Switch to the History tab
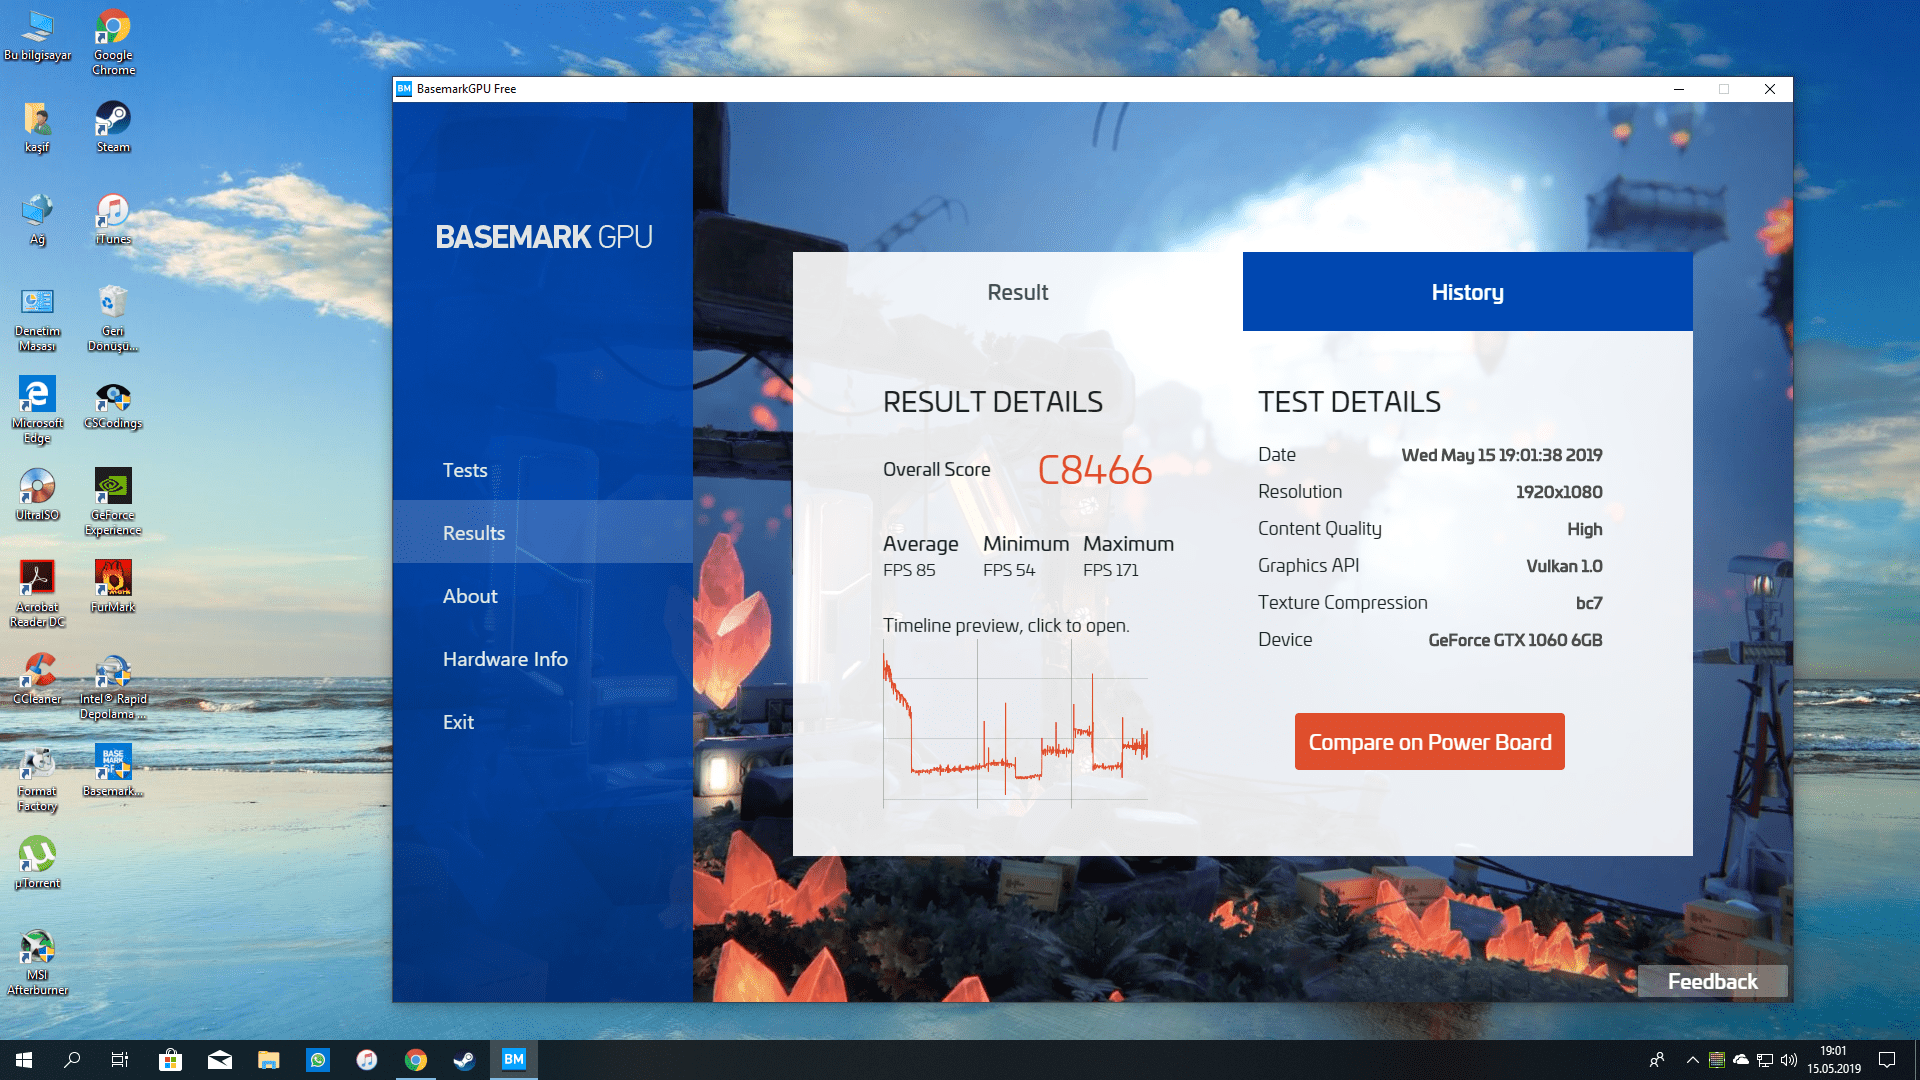1920x1080 pixels. tap(1467, 292)
